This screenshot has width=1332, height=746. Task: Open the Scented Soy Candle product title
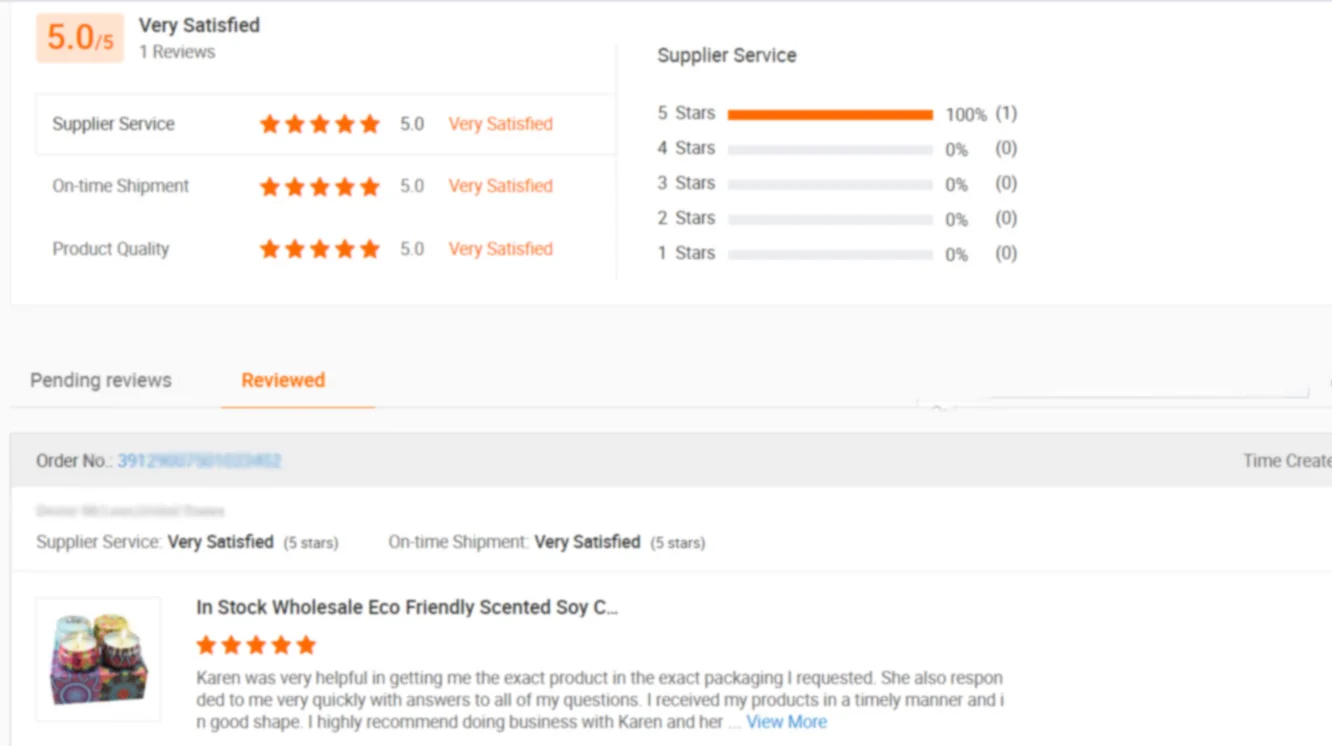pyautogui.click(x=407, y=607)
